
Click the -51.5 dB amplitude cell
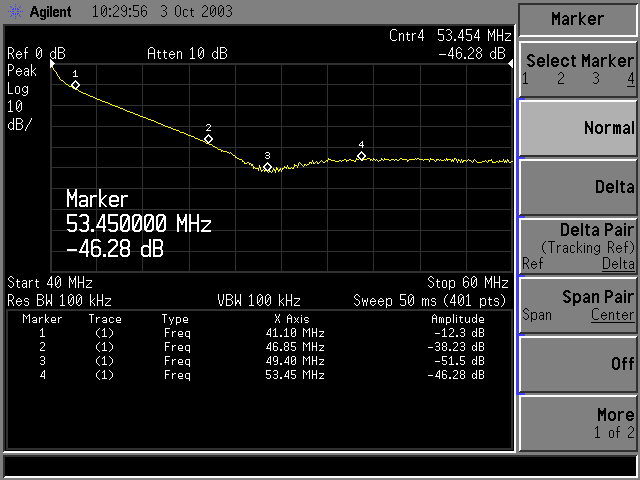[459, 361]
